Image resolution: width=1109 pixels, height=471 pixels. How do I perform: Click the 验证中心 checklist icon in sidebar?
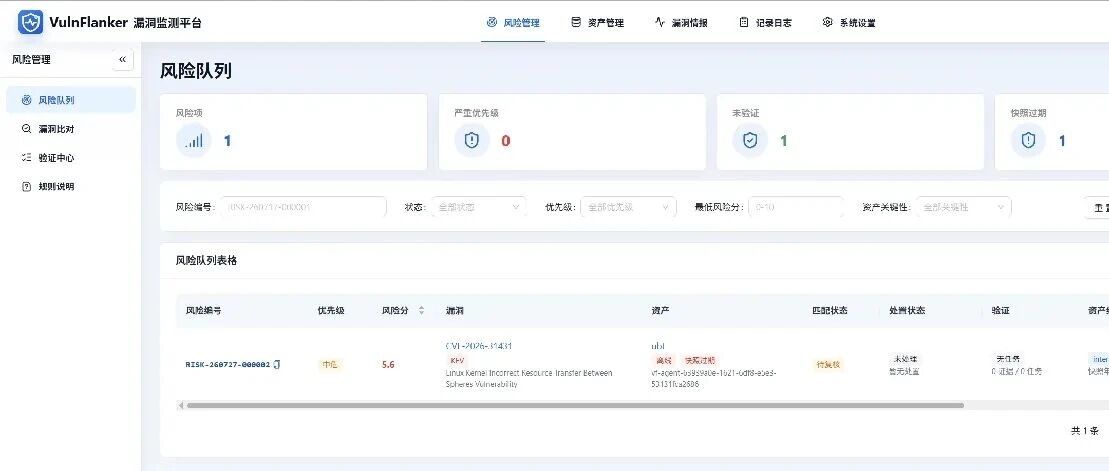[27, 158]
